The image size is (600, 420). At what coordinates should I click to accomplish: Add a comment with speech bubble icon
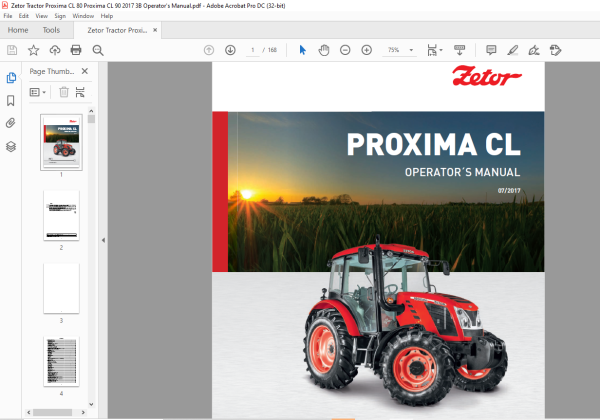click(491, 50)
